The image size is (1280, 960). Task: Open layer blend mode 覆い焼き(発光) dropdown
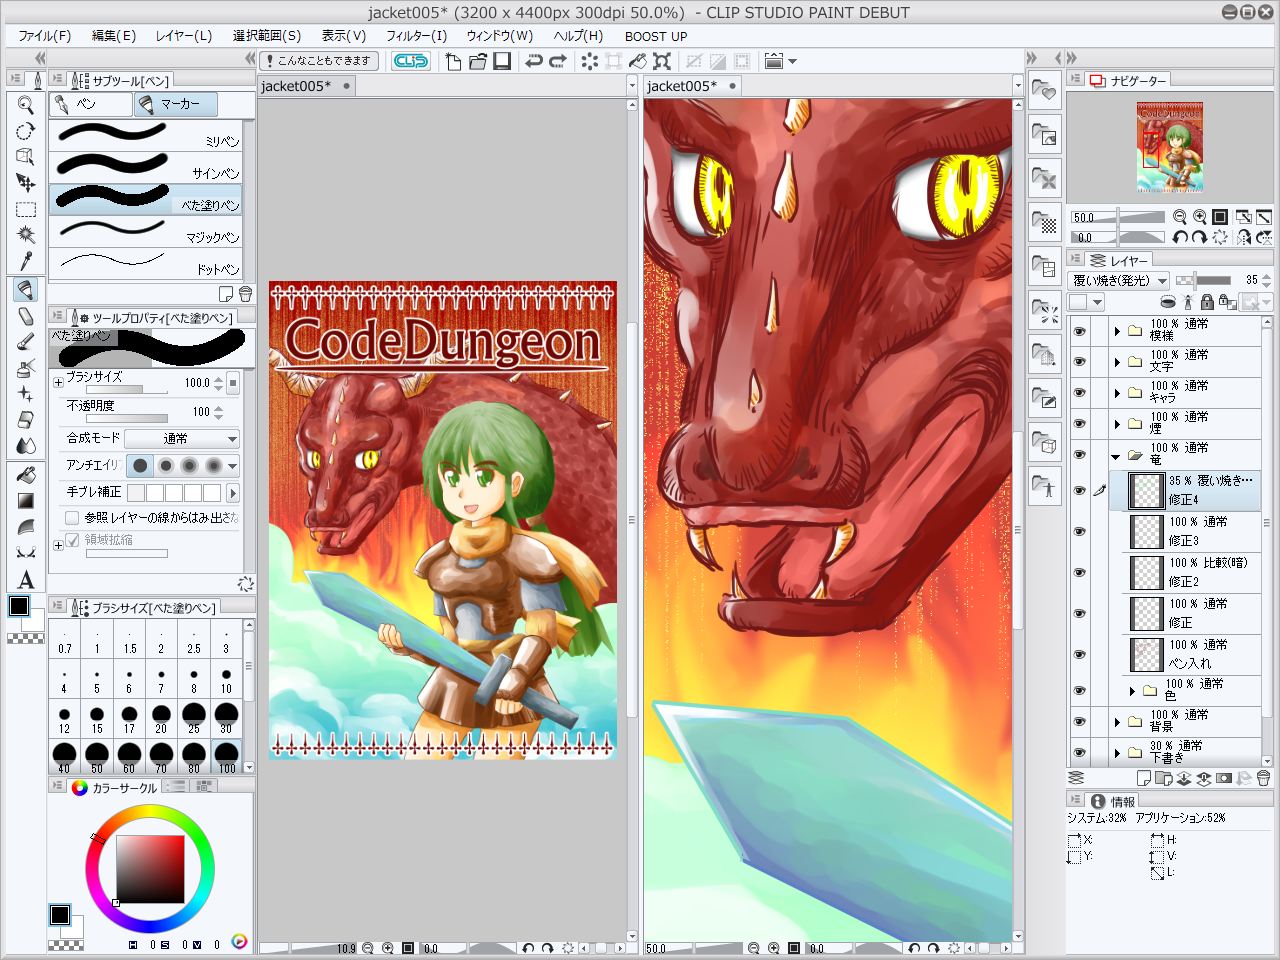1119,280
